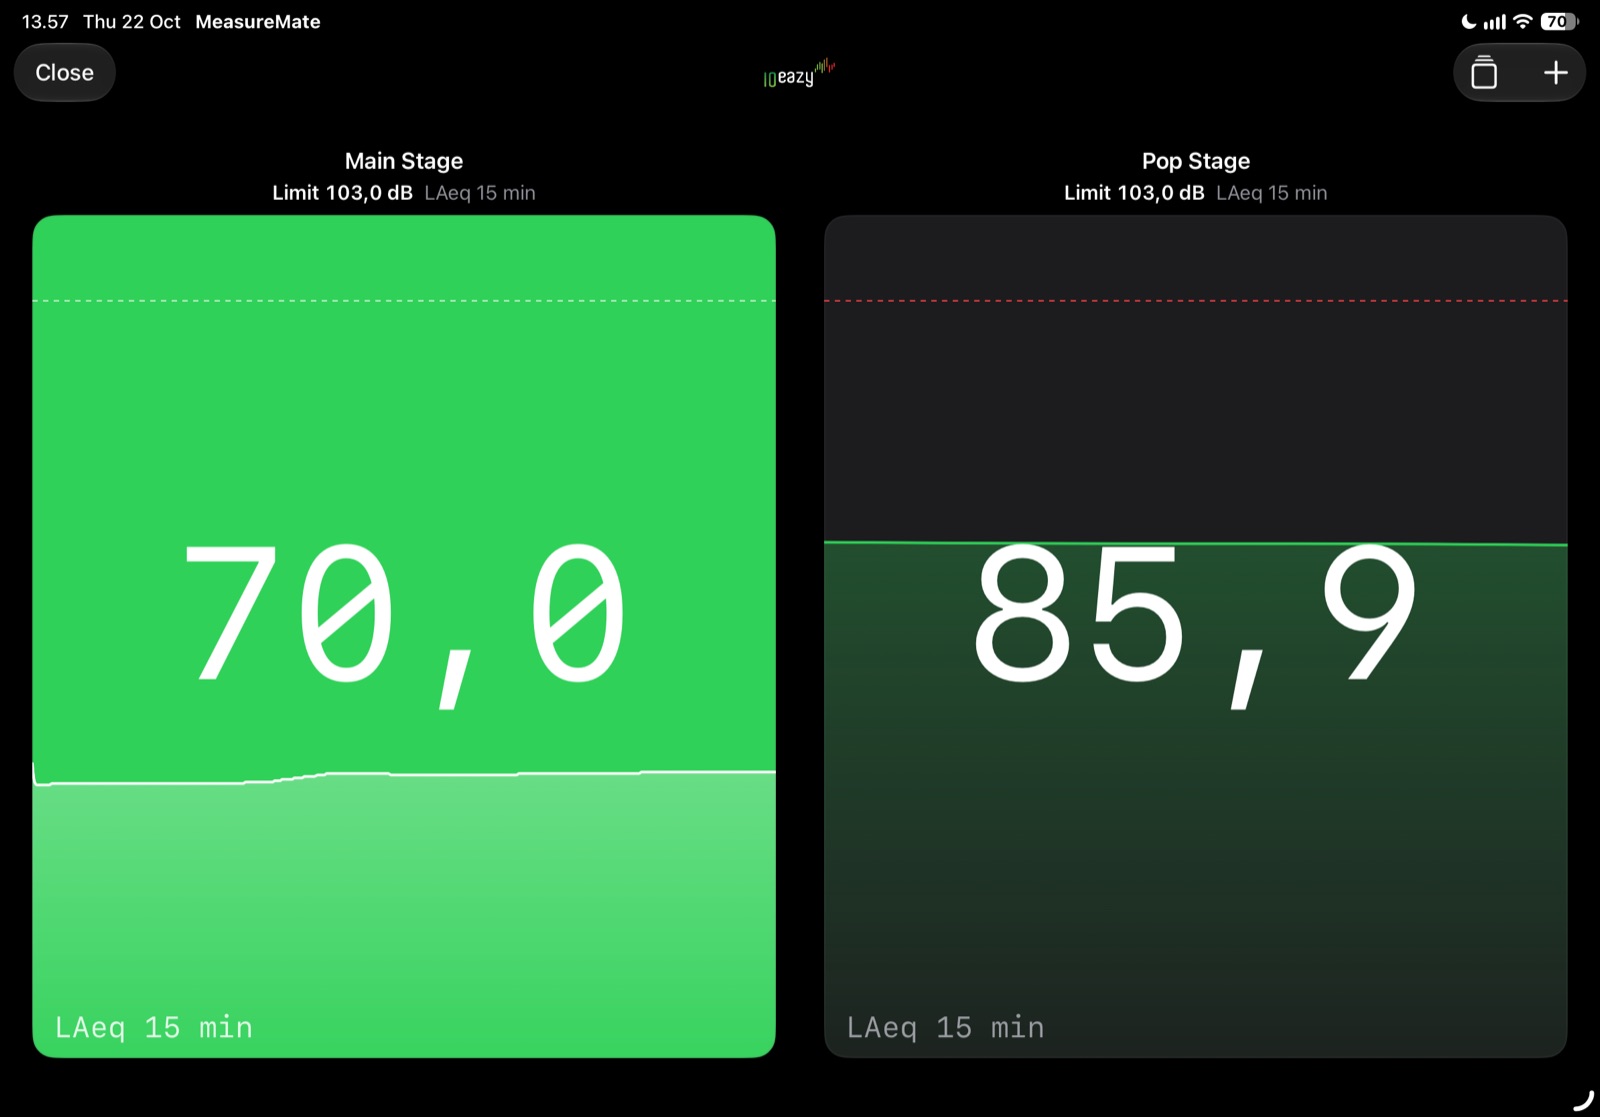1600x1117 pixels.
Task: Tap the Do Not Disturb moon icon
Action: (x=1468, y=21)
